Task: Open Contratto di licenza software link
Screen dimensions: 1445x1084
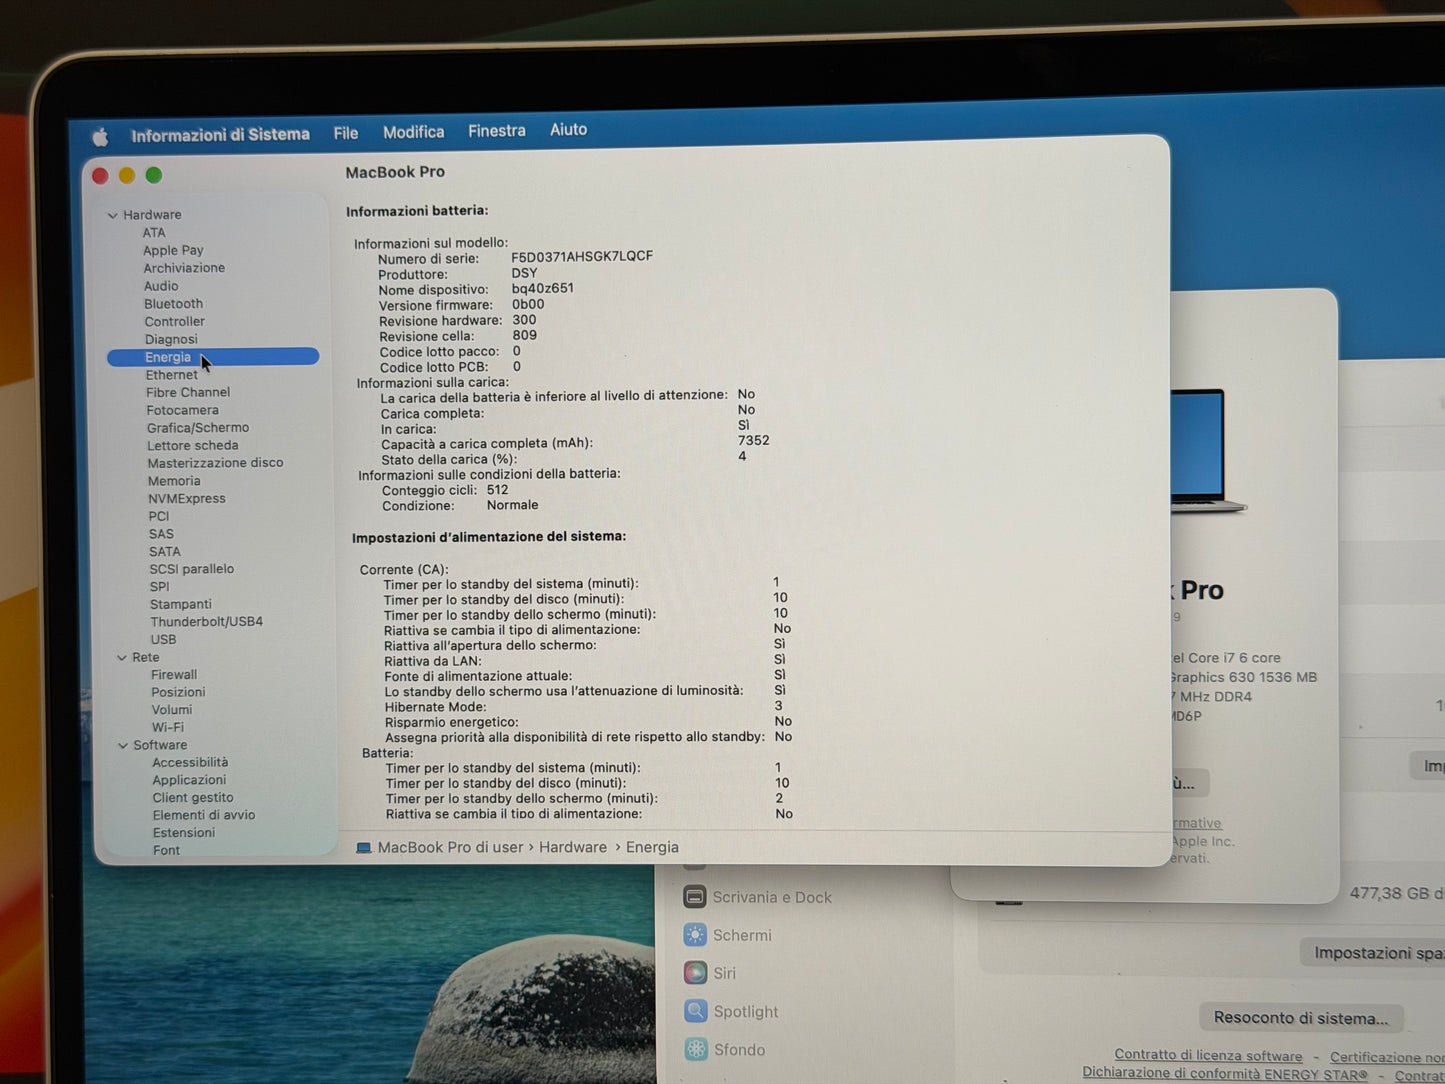Action: click(x=1209, y=1056)
